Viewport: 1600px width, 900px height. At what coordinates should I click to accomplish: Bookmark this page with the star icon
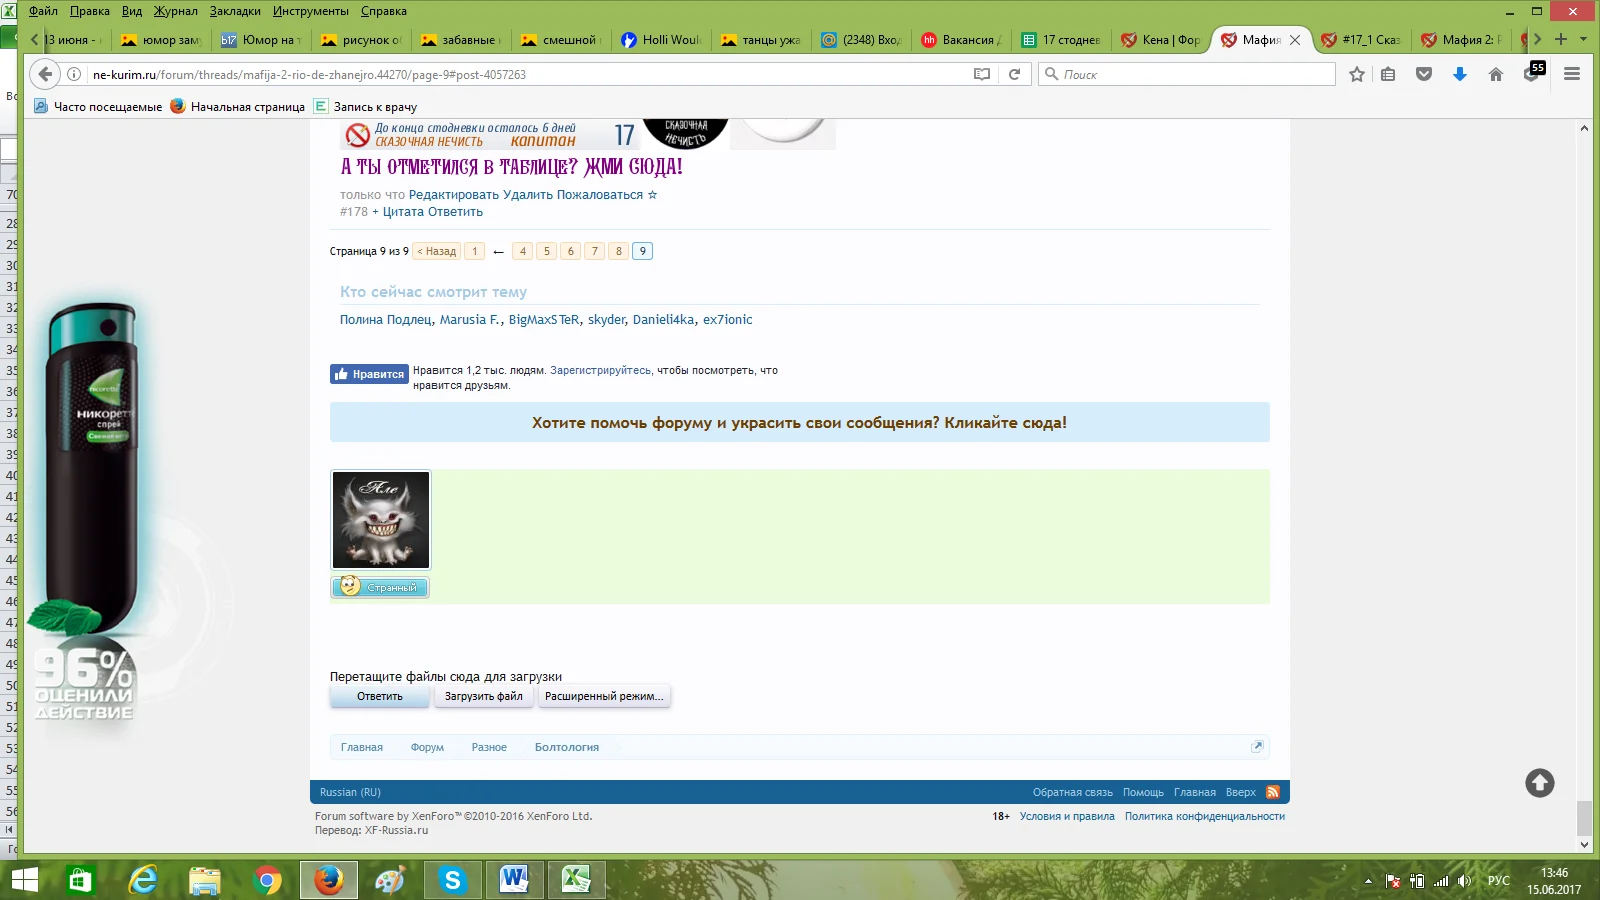coord(1357,74)
